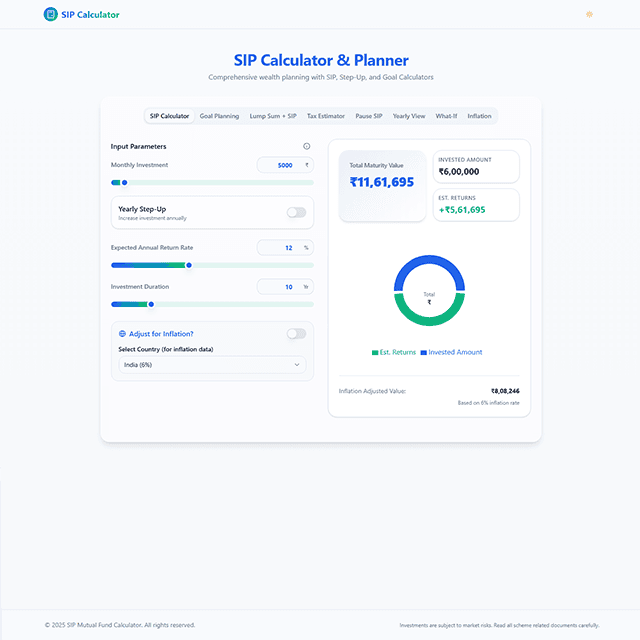Click the SIP Calculator brand link

pos(82,14)
